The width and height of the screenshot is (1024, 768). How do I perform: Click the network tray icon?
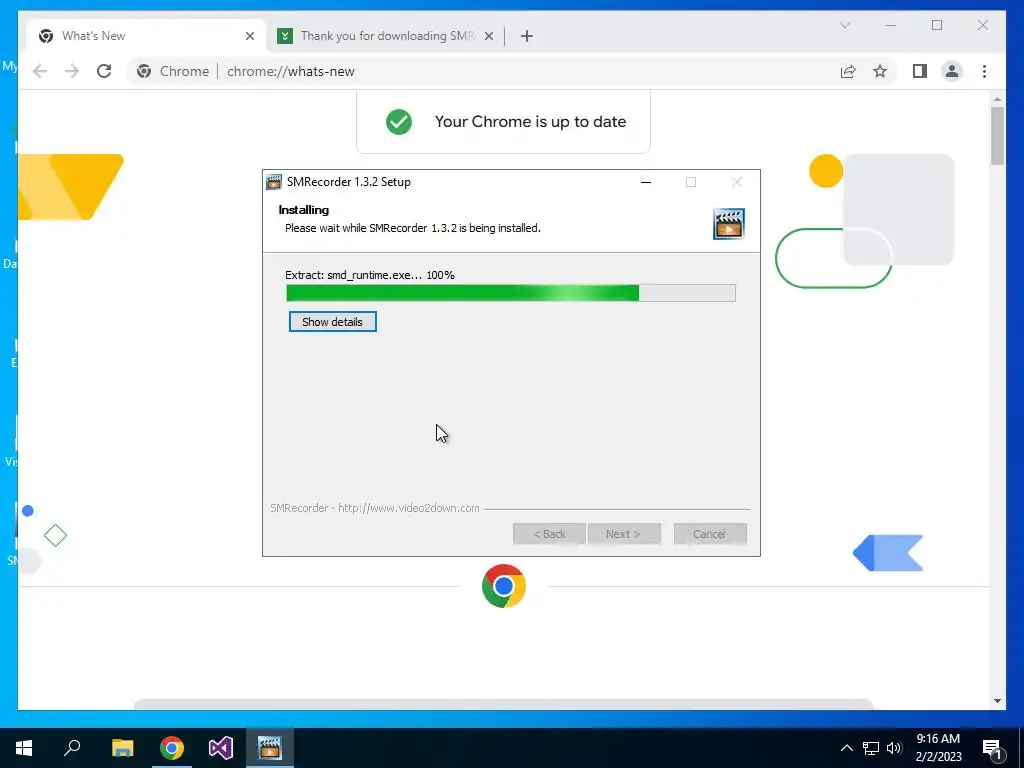[x=871, y=748]
